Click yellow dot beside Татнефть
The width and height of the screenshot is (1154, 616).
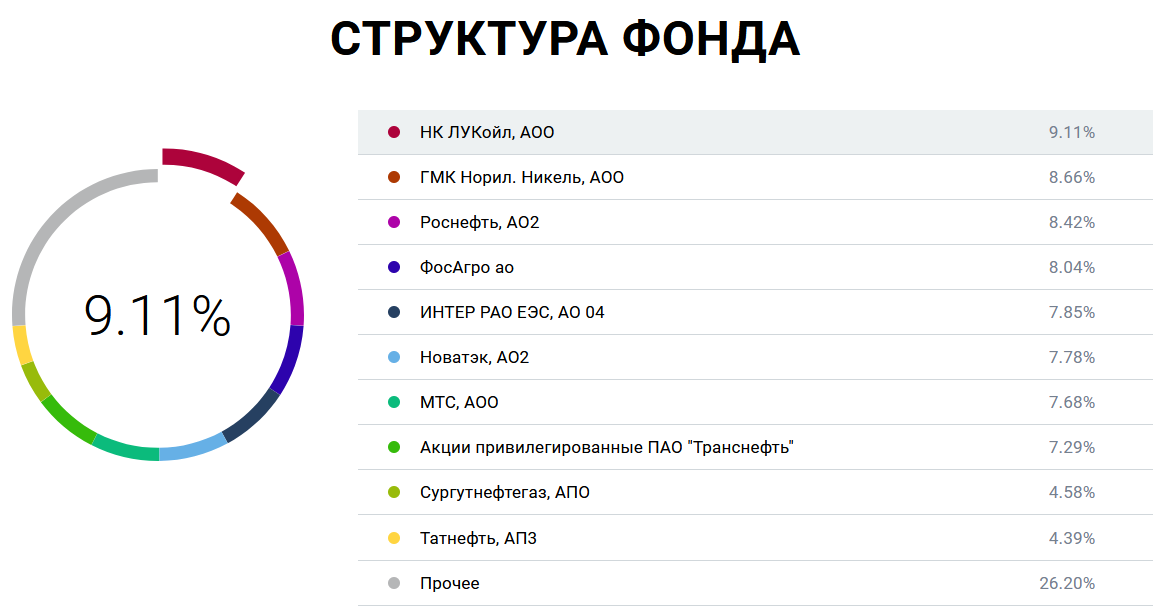[x=394, y=538]
